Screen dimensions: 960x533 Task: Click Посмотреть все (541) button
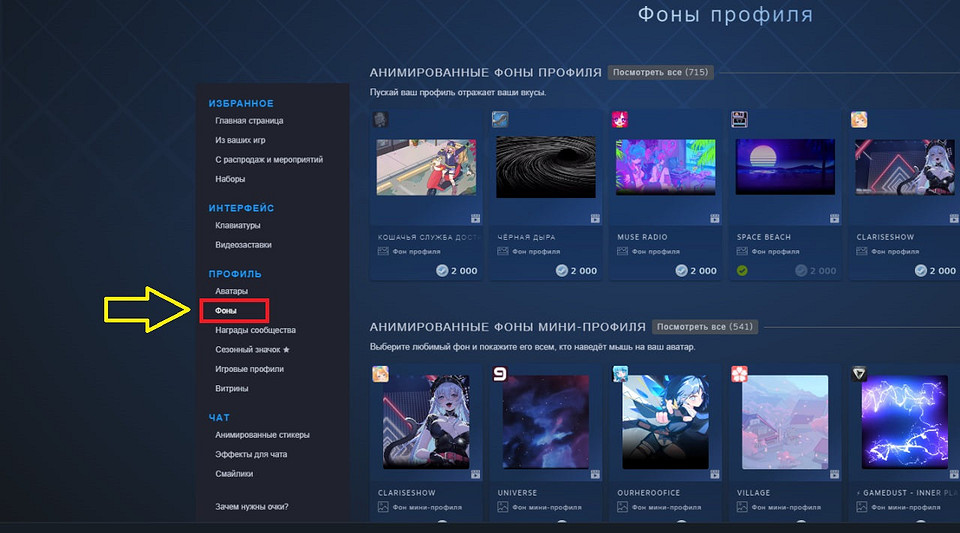[x=705, y=327]
